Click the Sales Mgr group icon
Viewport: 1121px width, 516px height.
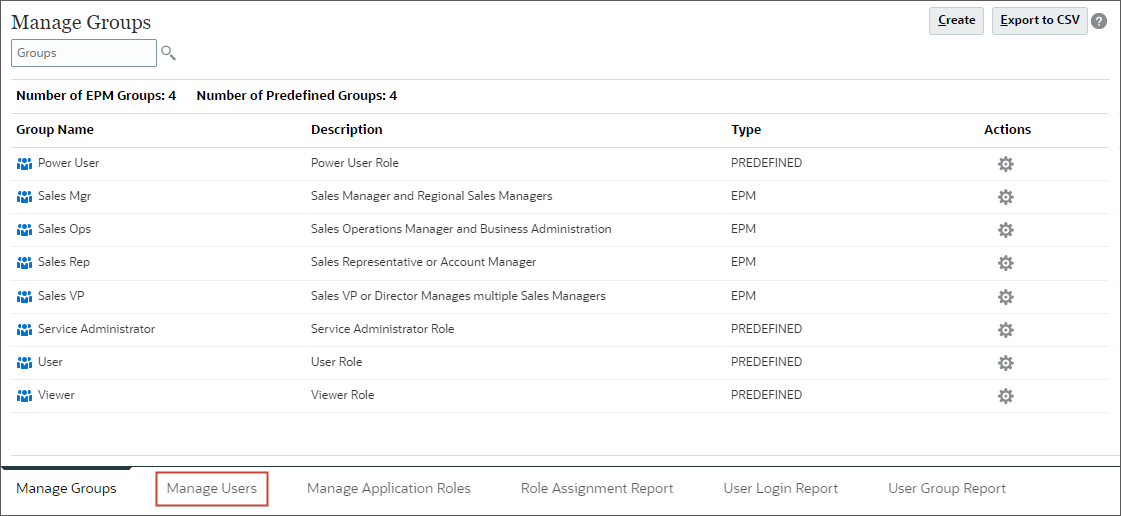tap(24, 197)
